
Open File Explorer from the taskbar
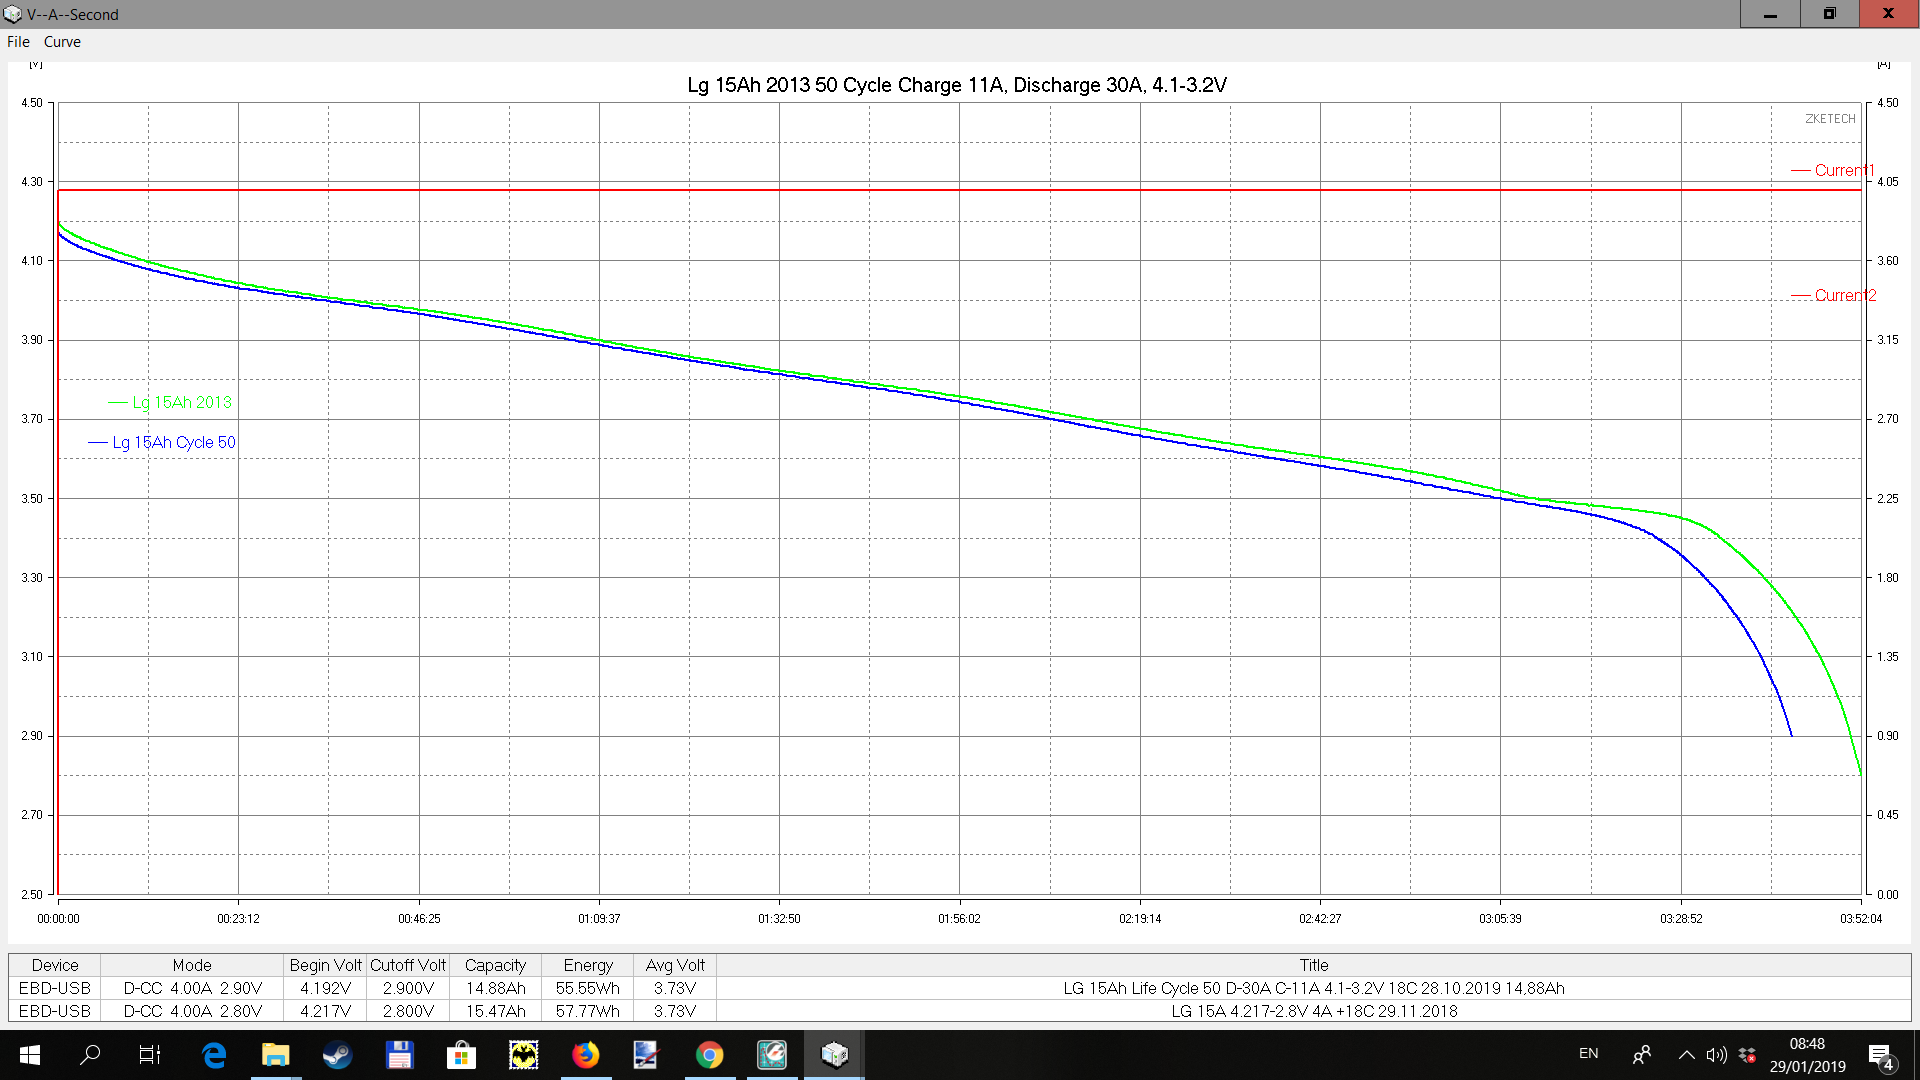pyautogui.click(x=275, y=1054)
